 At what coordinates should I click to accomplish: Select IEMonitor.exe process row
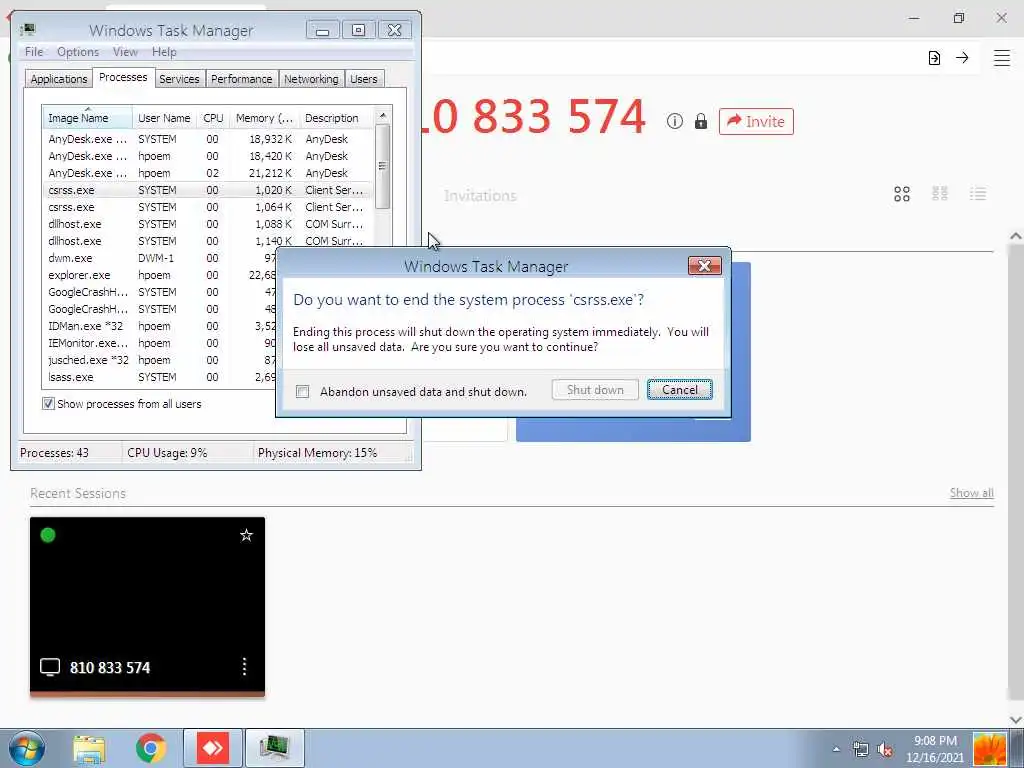pos(160,343)
